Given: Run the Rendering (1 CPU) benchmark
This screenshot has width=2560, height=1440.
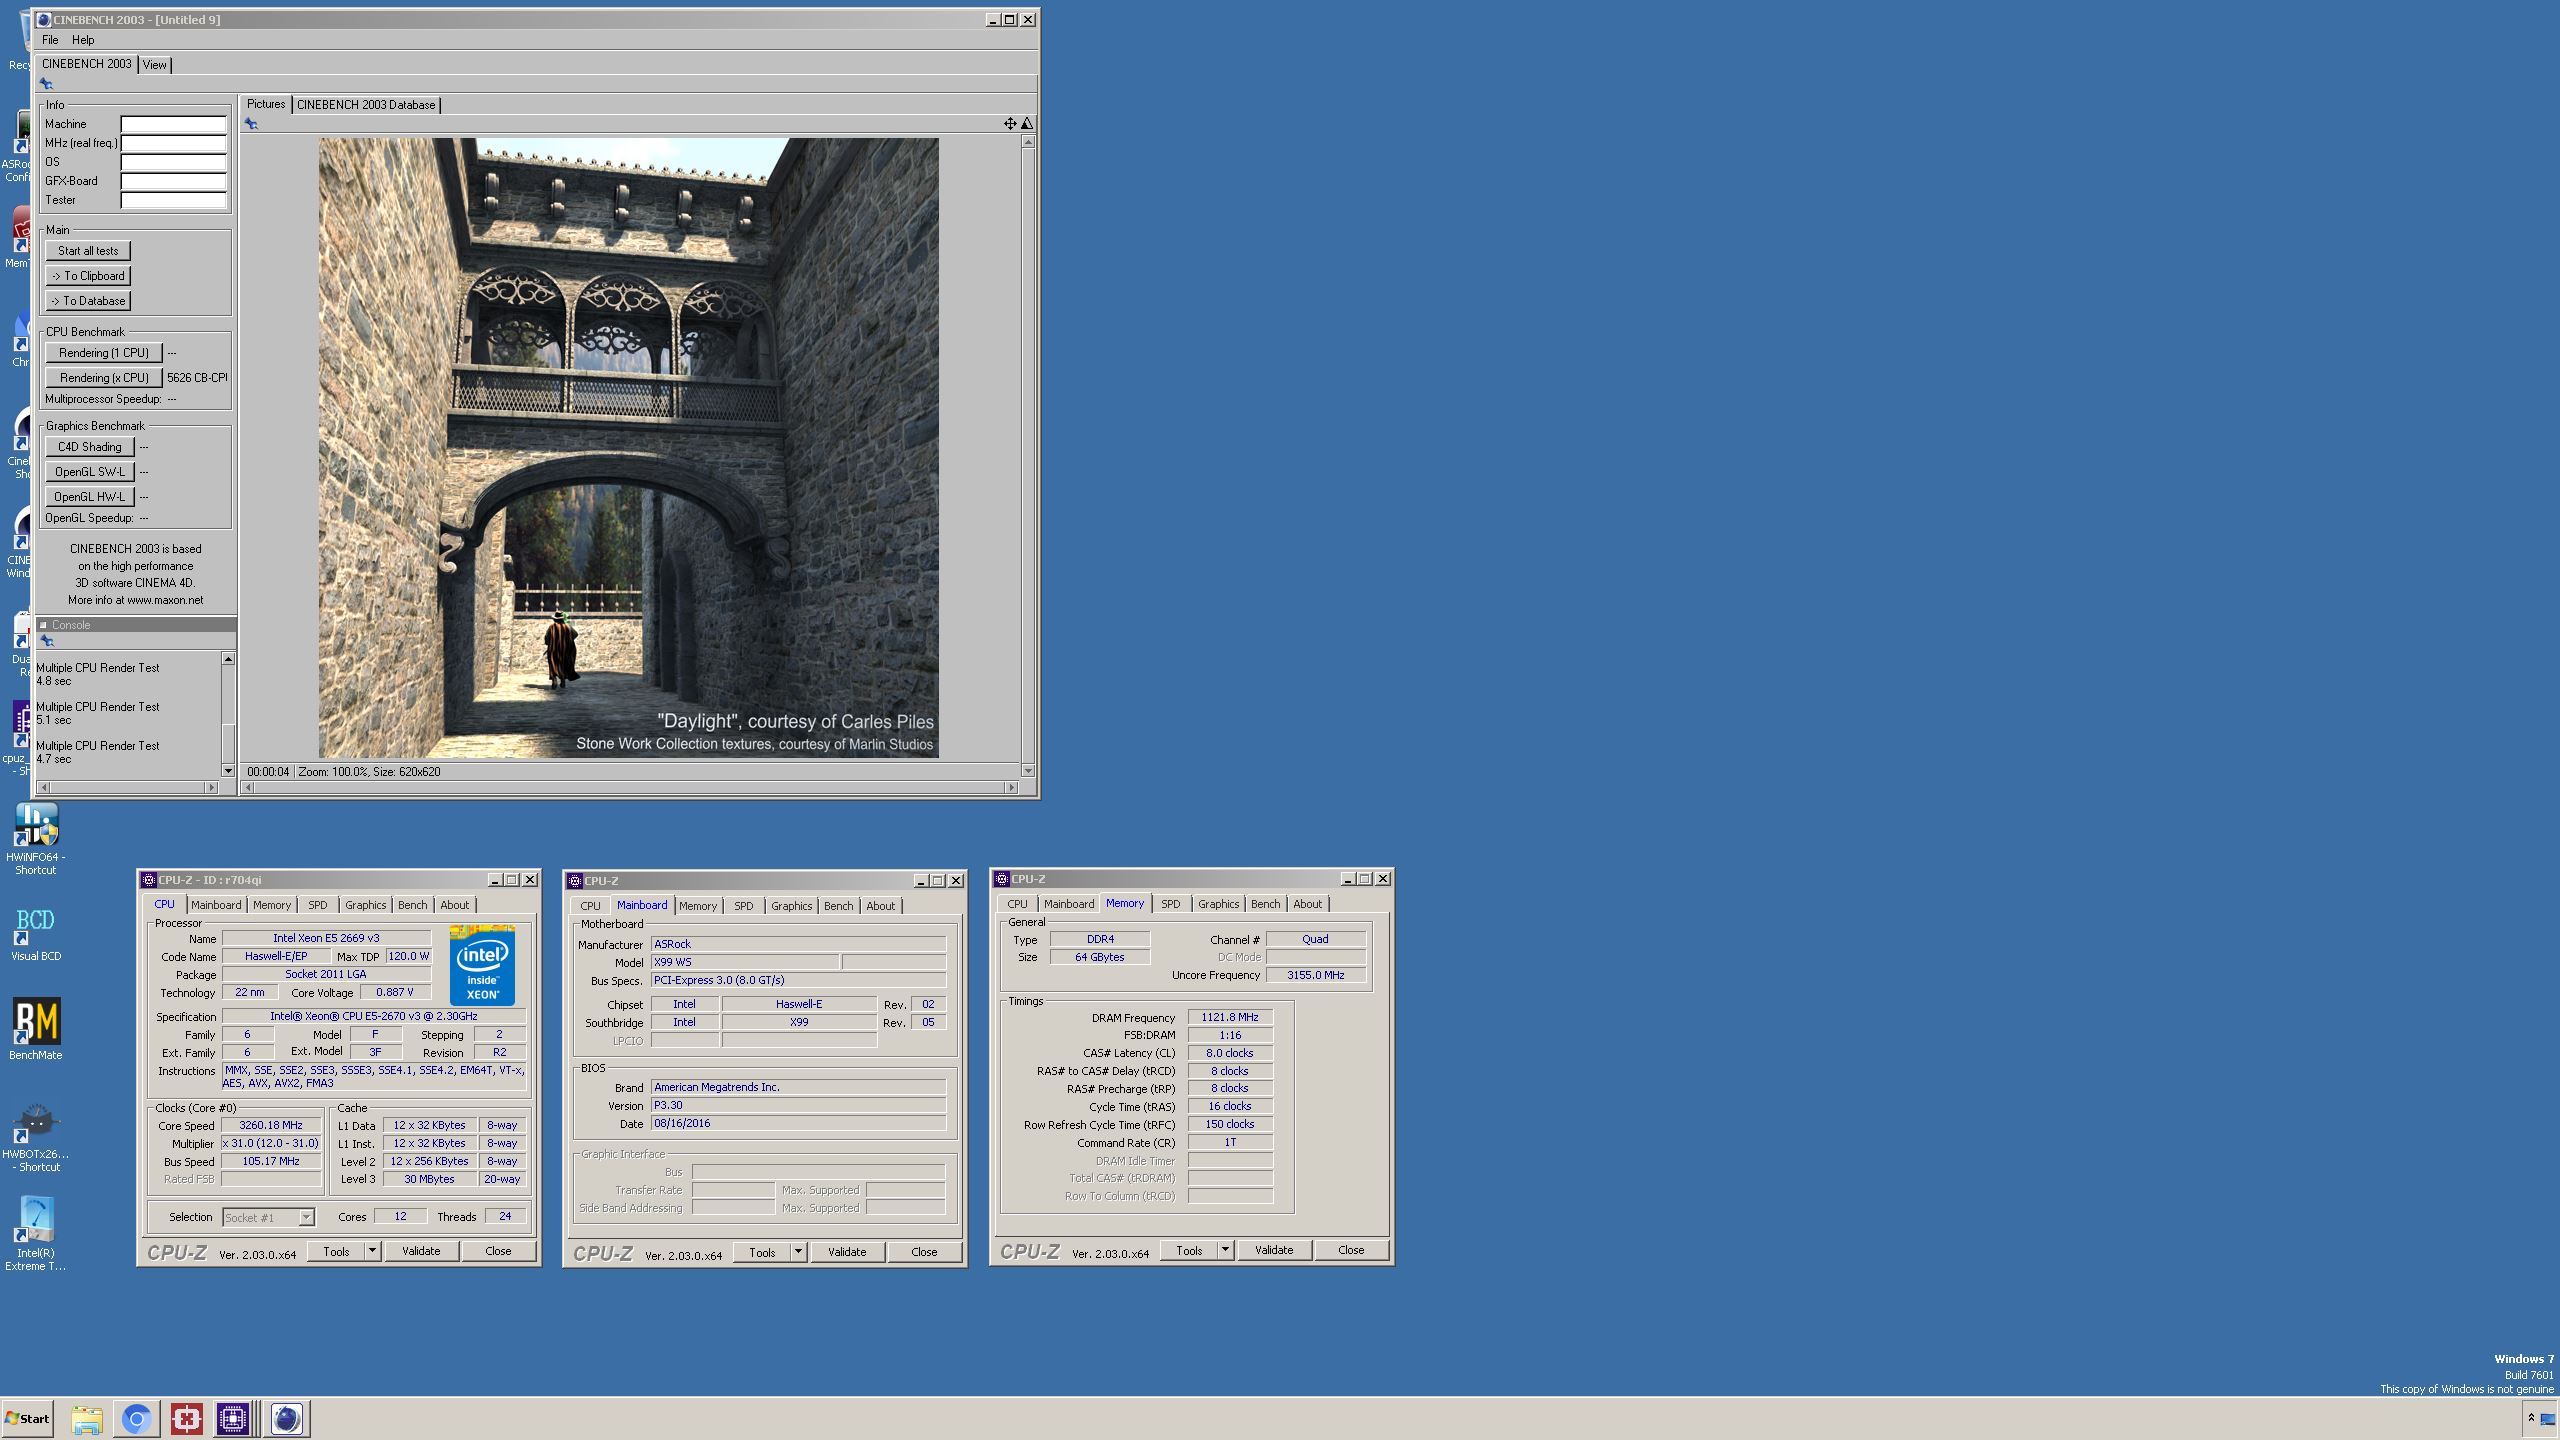Looking at the screenshot, I should (x=104, y=353).
